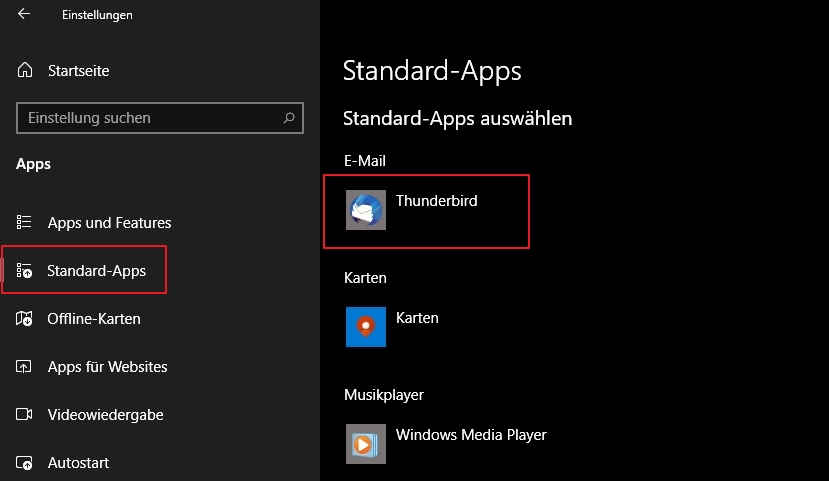This screenshot has width=829, height=481.
Task: Click the Thunderbird app icon
Action: click(x=365, y=211)
